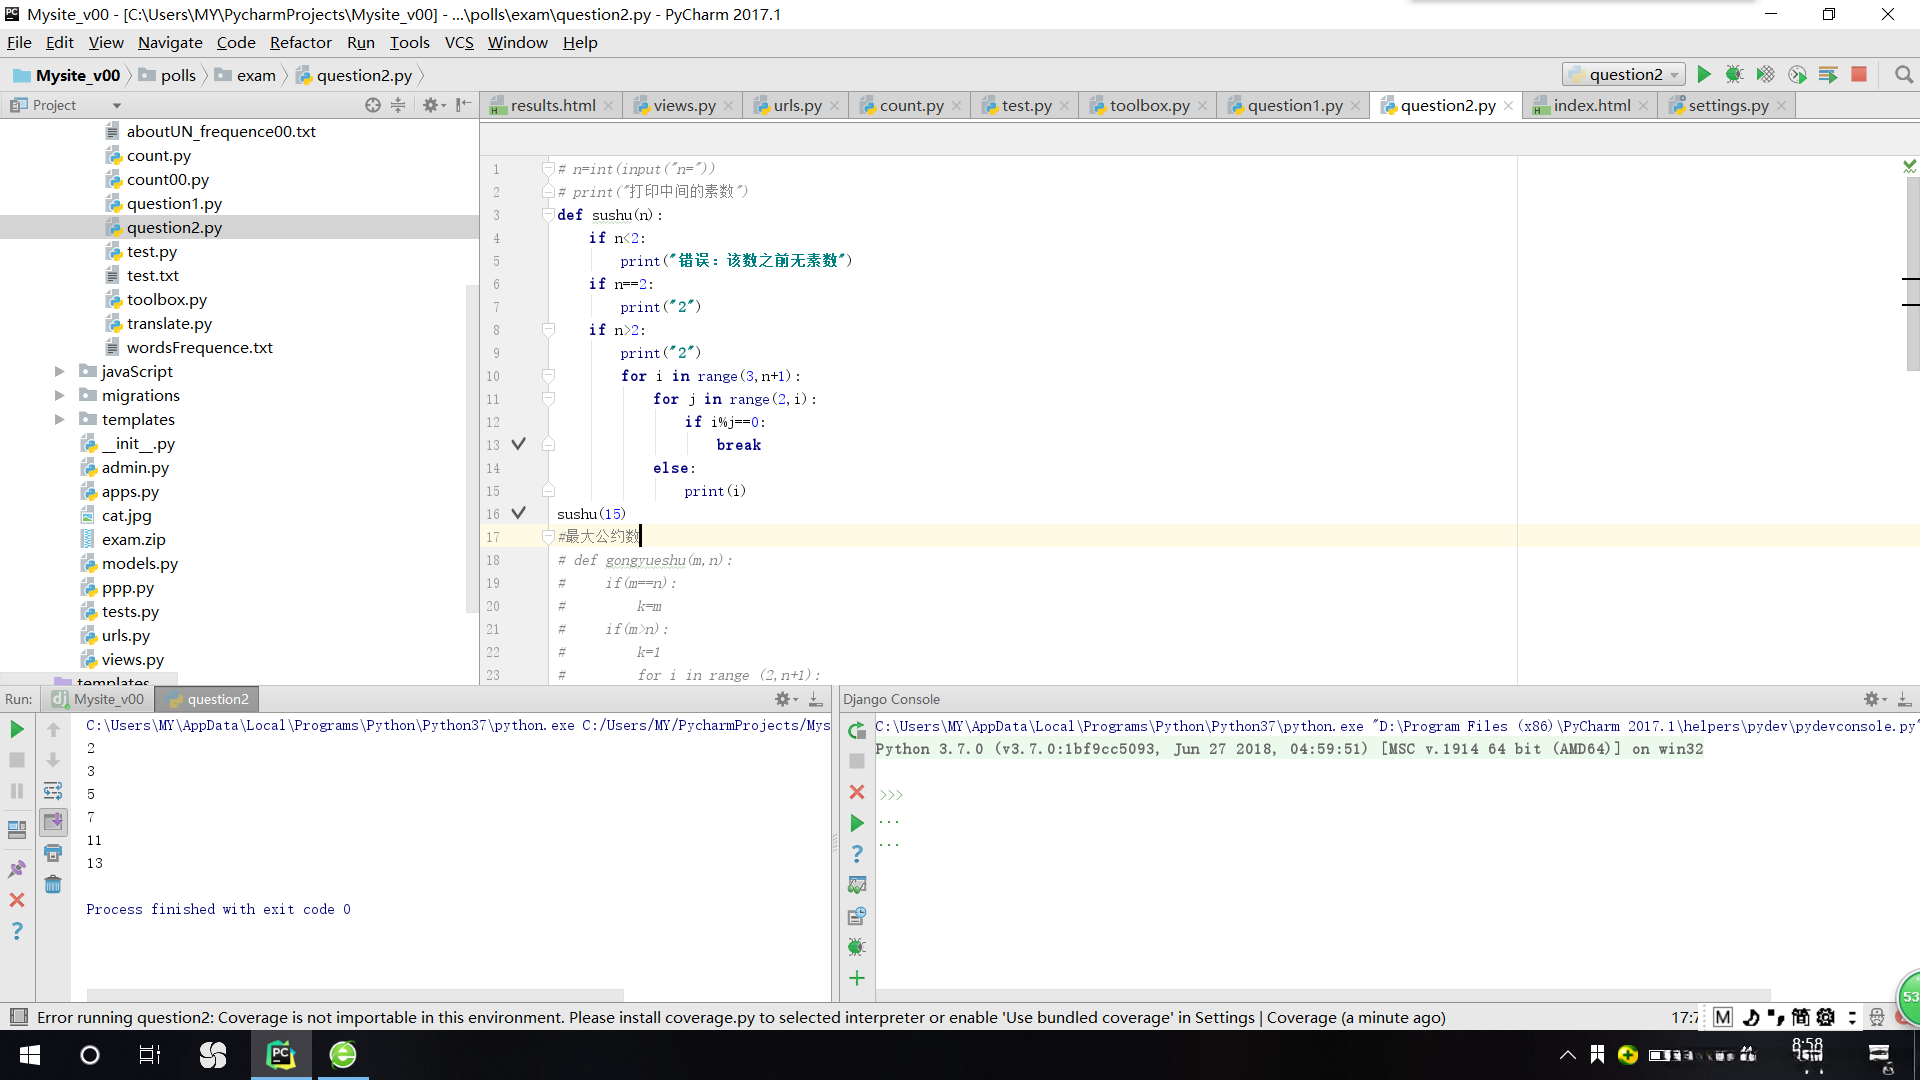Open Windows Start menu on taskbar
This screenshot has height=1080, width=1920.
[30, 1055]
